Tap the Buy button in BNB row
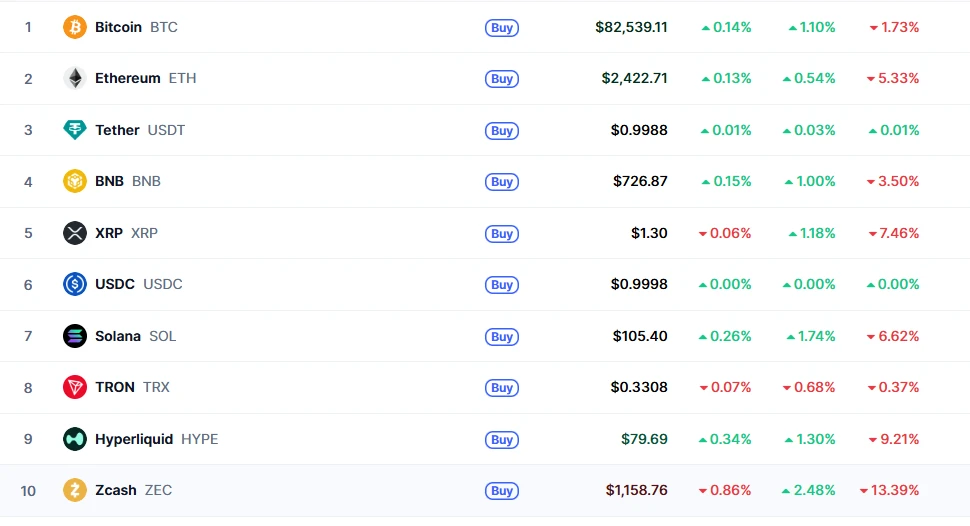 tap(502, 182)
